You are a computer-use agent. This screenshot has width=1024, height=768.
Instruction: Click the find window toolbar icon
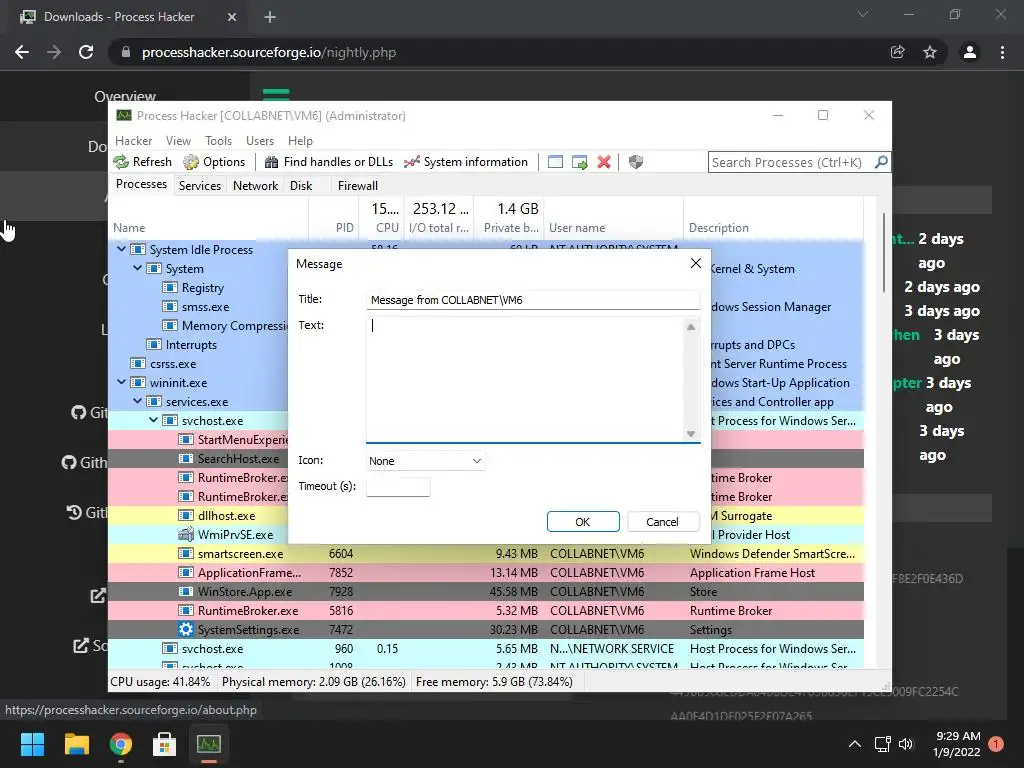pyautogui.click(x=555, y=162)
